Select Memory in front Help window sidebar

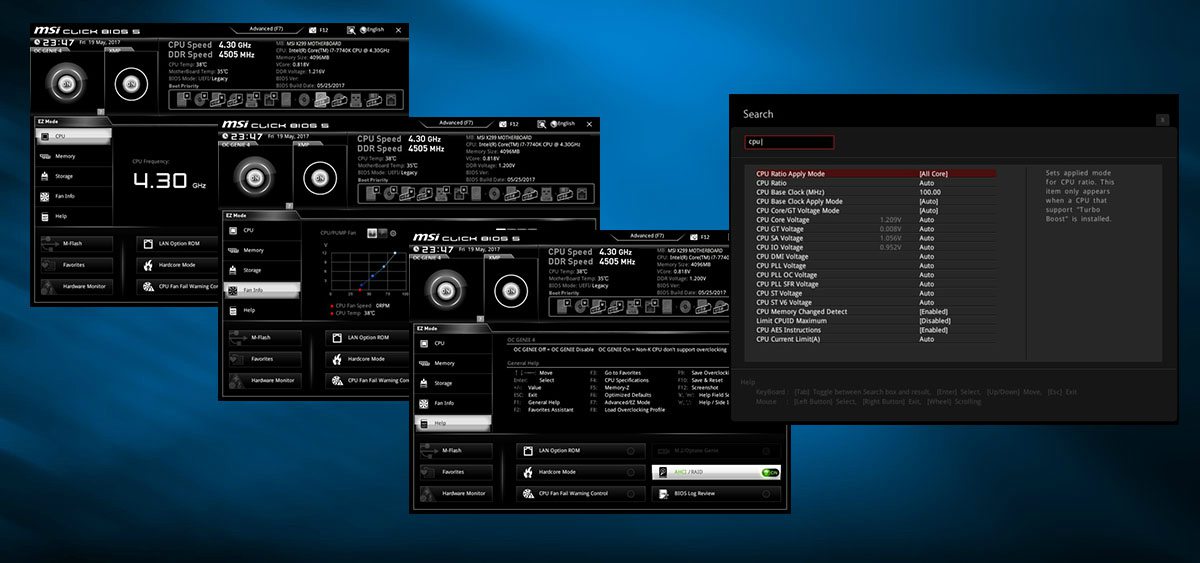453,363
